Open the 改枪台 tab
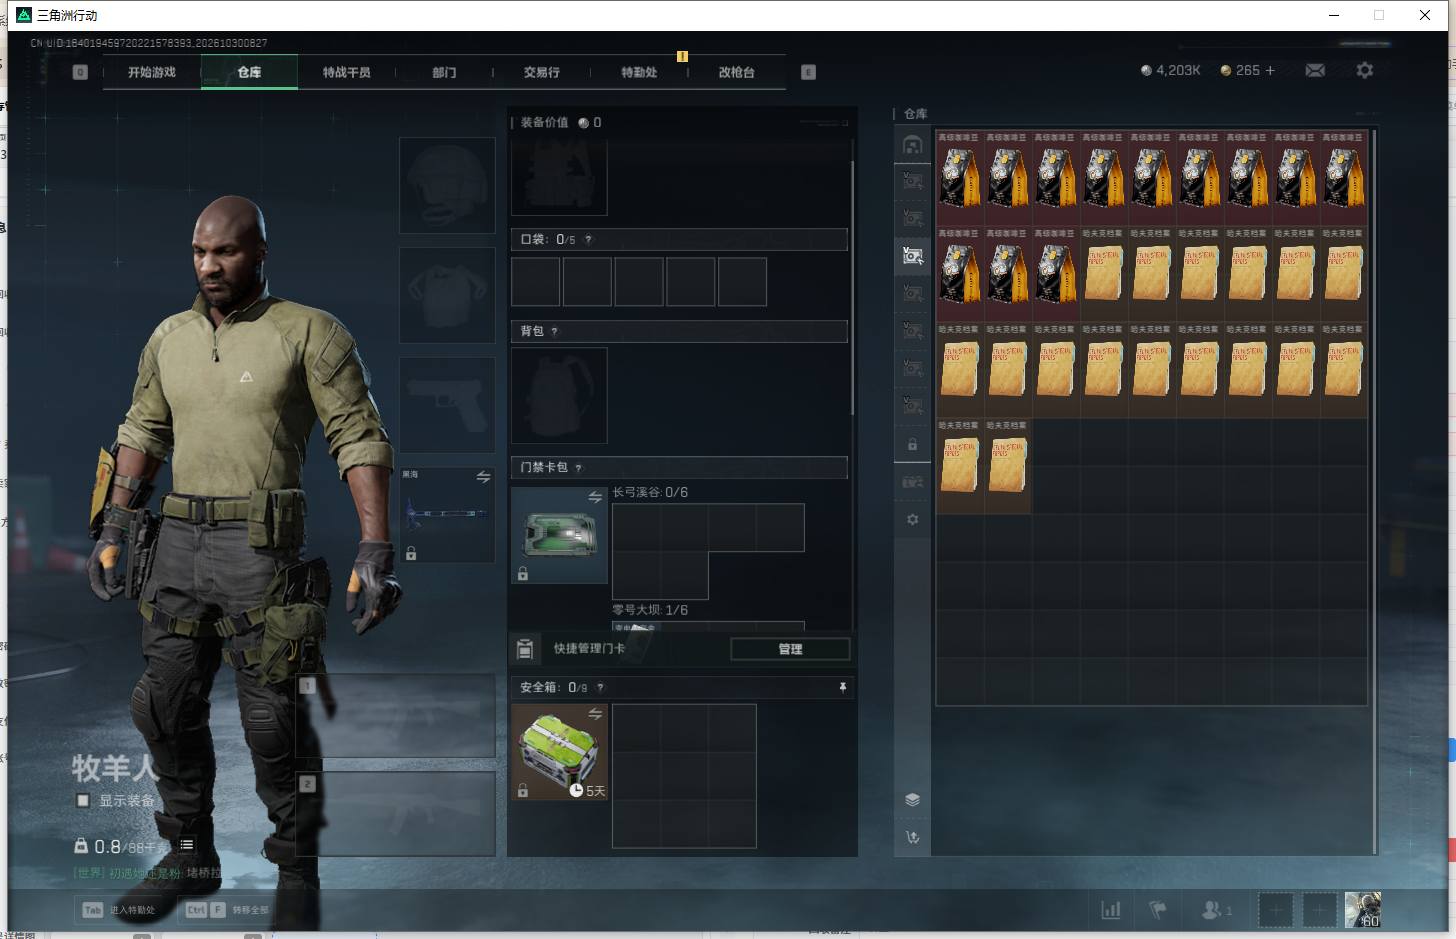The width and height of the screenshot is (1456, 939). click(737, 72)
